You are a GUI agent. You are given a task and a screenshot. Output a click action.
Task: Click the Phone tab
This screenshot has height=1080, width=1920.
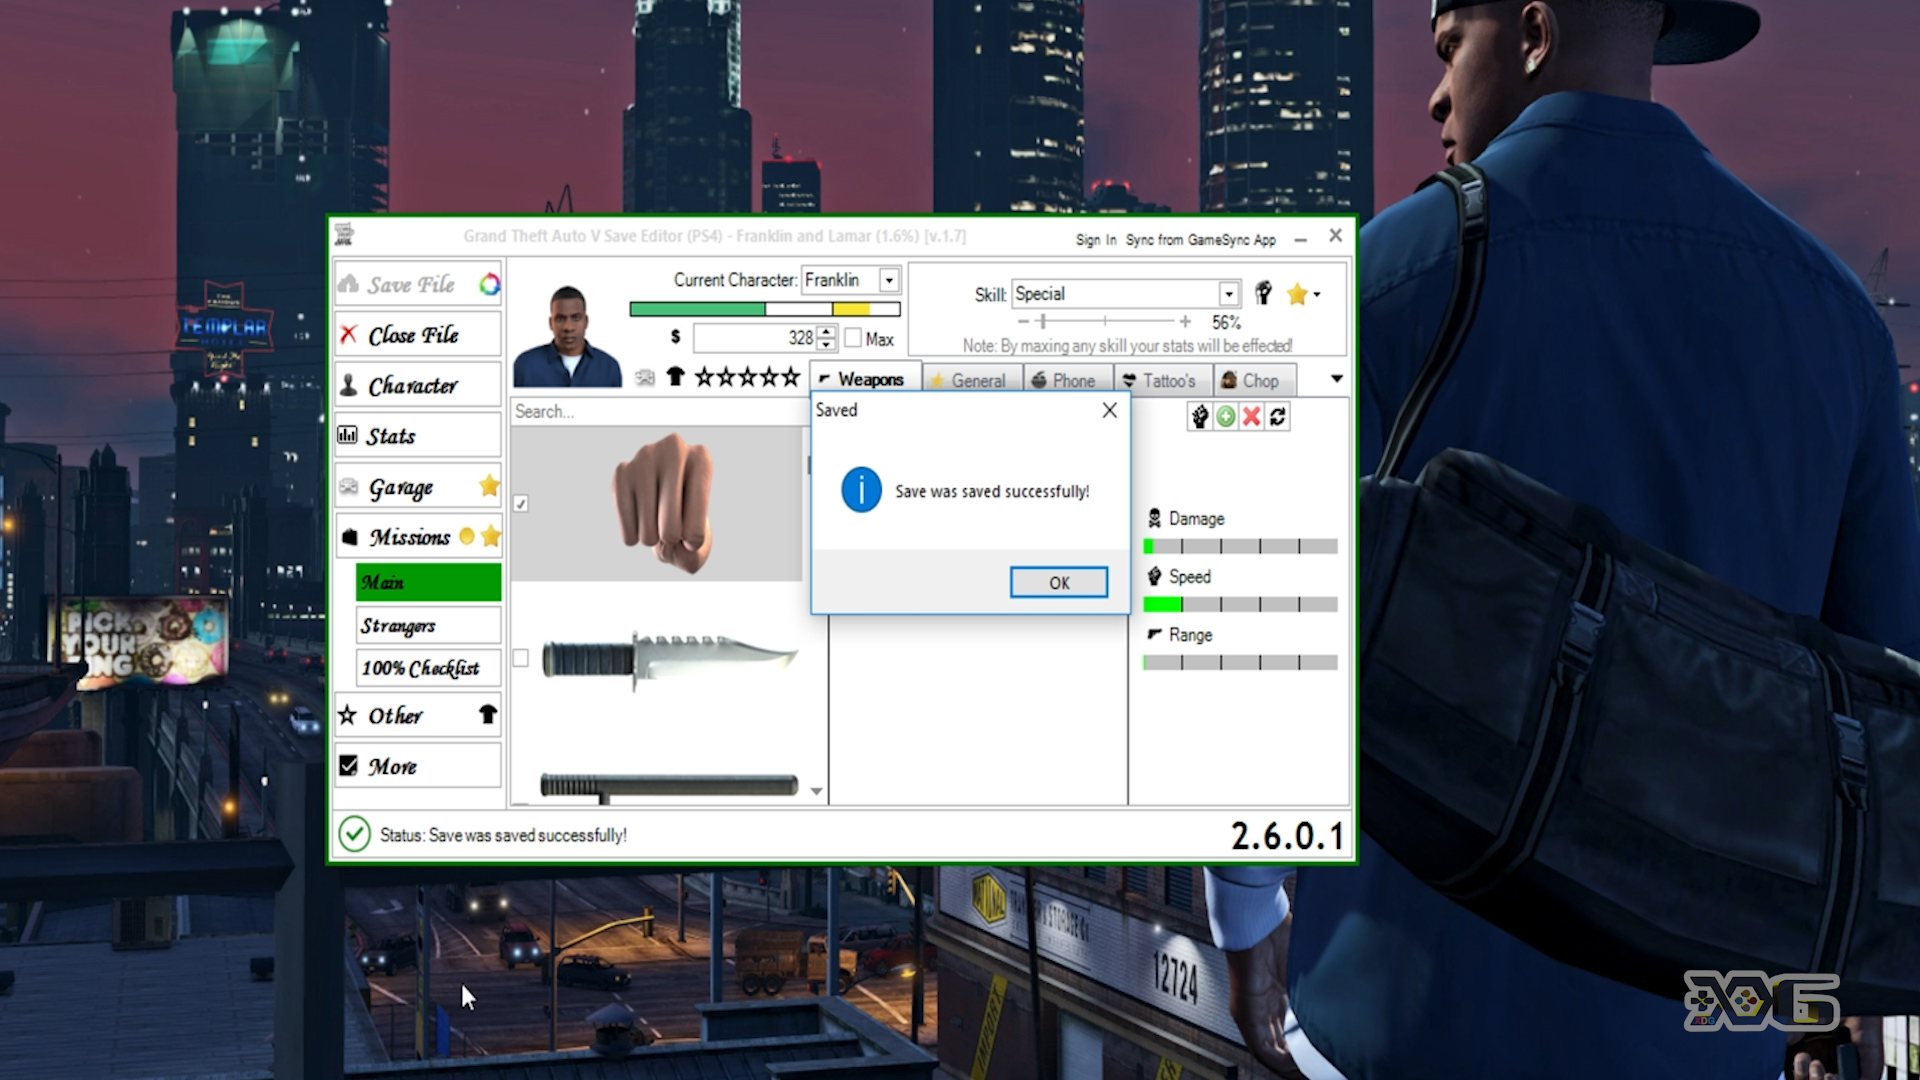coord(1073,380)
